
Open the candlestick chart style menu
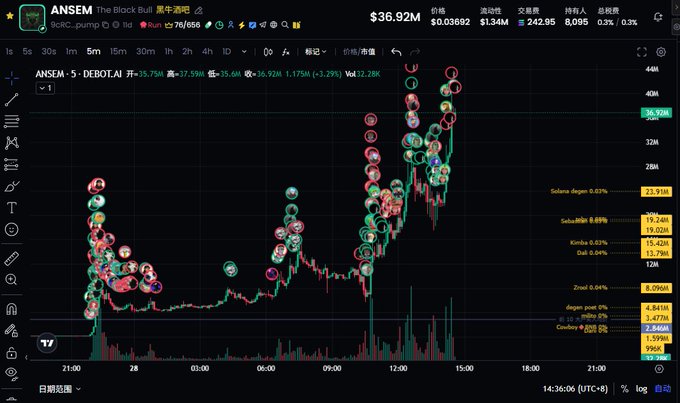coord(268,52)
